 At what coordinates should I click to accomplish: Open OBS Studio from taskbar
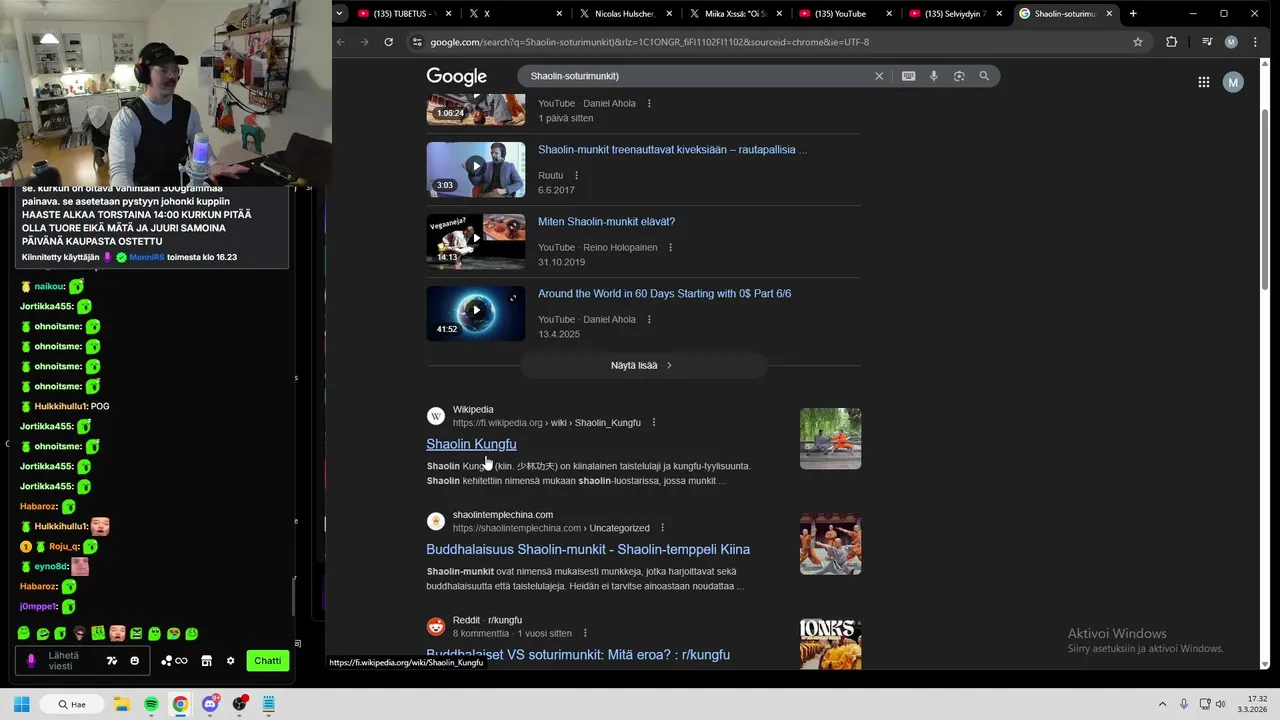[x=239, y=704]
